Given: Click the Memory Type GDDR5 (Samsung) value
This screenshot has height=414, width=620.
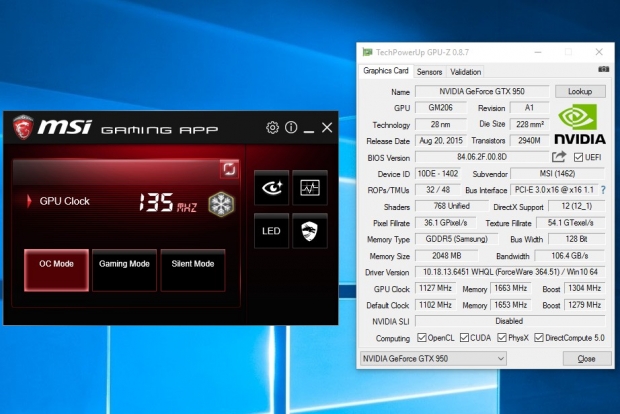Looking at the screenshot, I should (x=456, y=239).
